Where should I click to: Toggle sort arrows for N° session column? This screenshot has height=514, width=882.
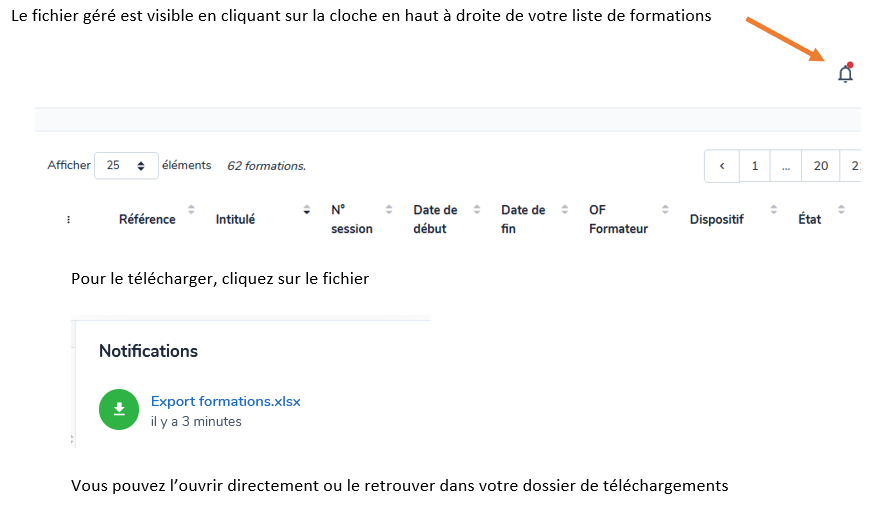click(x=389, y=210)
